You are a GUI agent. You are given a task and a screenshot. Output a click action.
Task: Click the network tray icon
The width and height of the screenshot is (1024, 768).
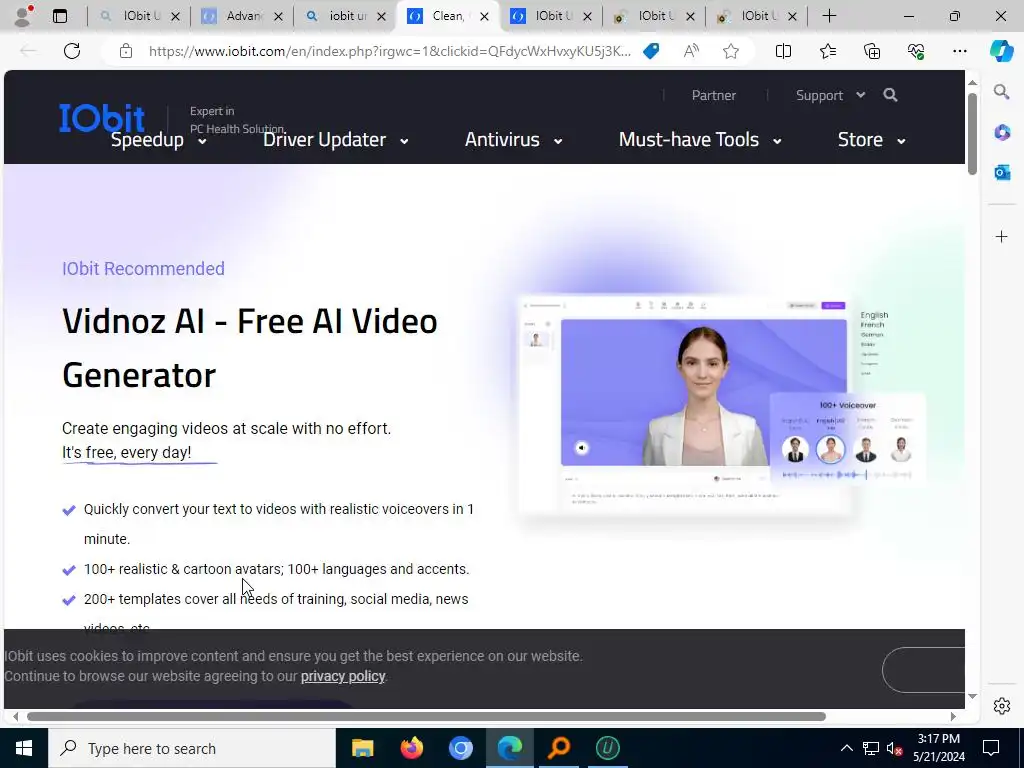871,748
